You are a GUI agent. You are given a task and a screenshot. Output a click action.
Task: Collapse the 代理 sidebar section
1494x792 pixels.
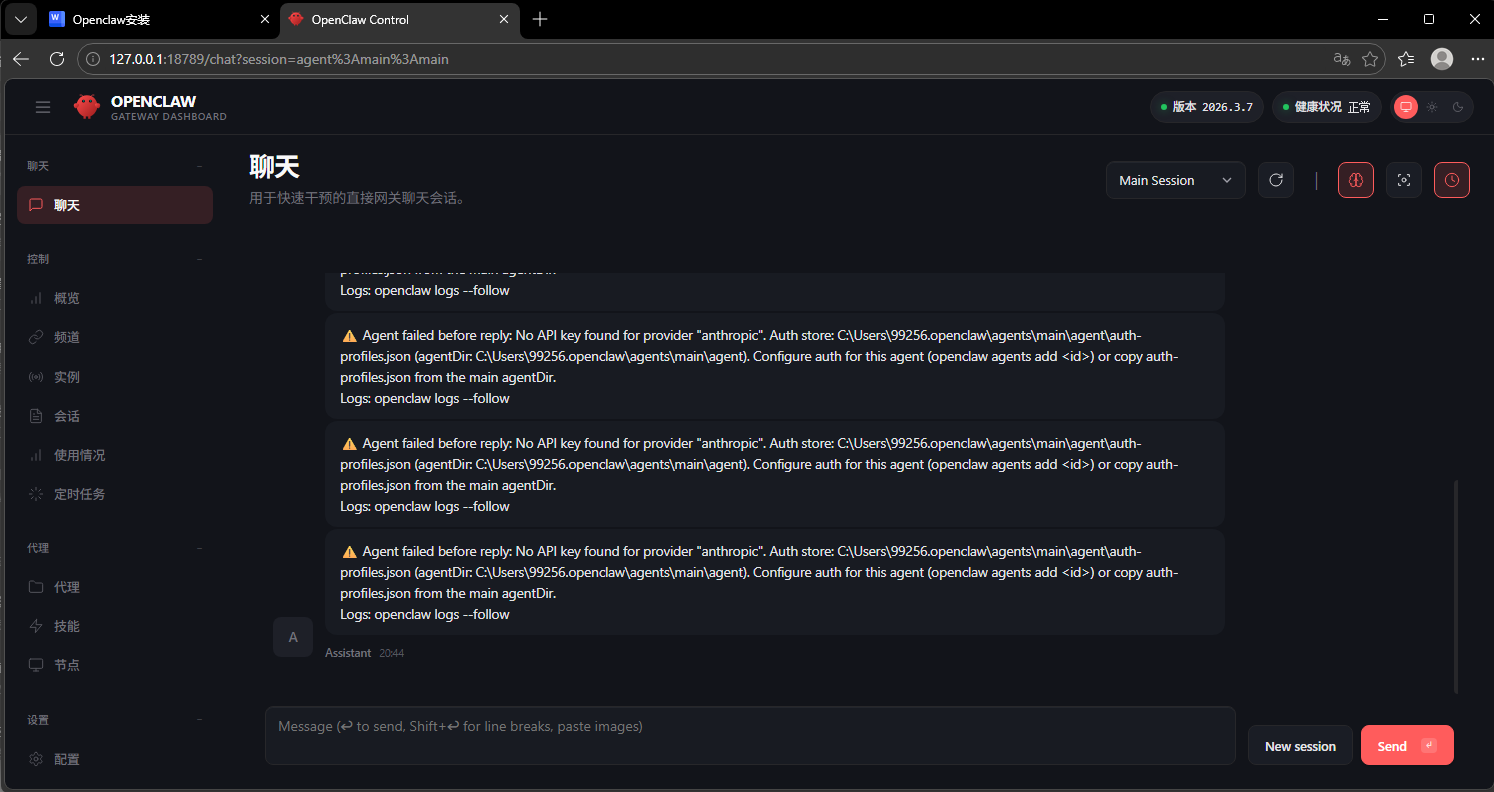[x=199, y=548]
